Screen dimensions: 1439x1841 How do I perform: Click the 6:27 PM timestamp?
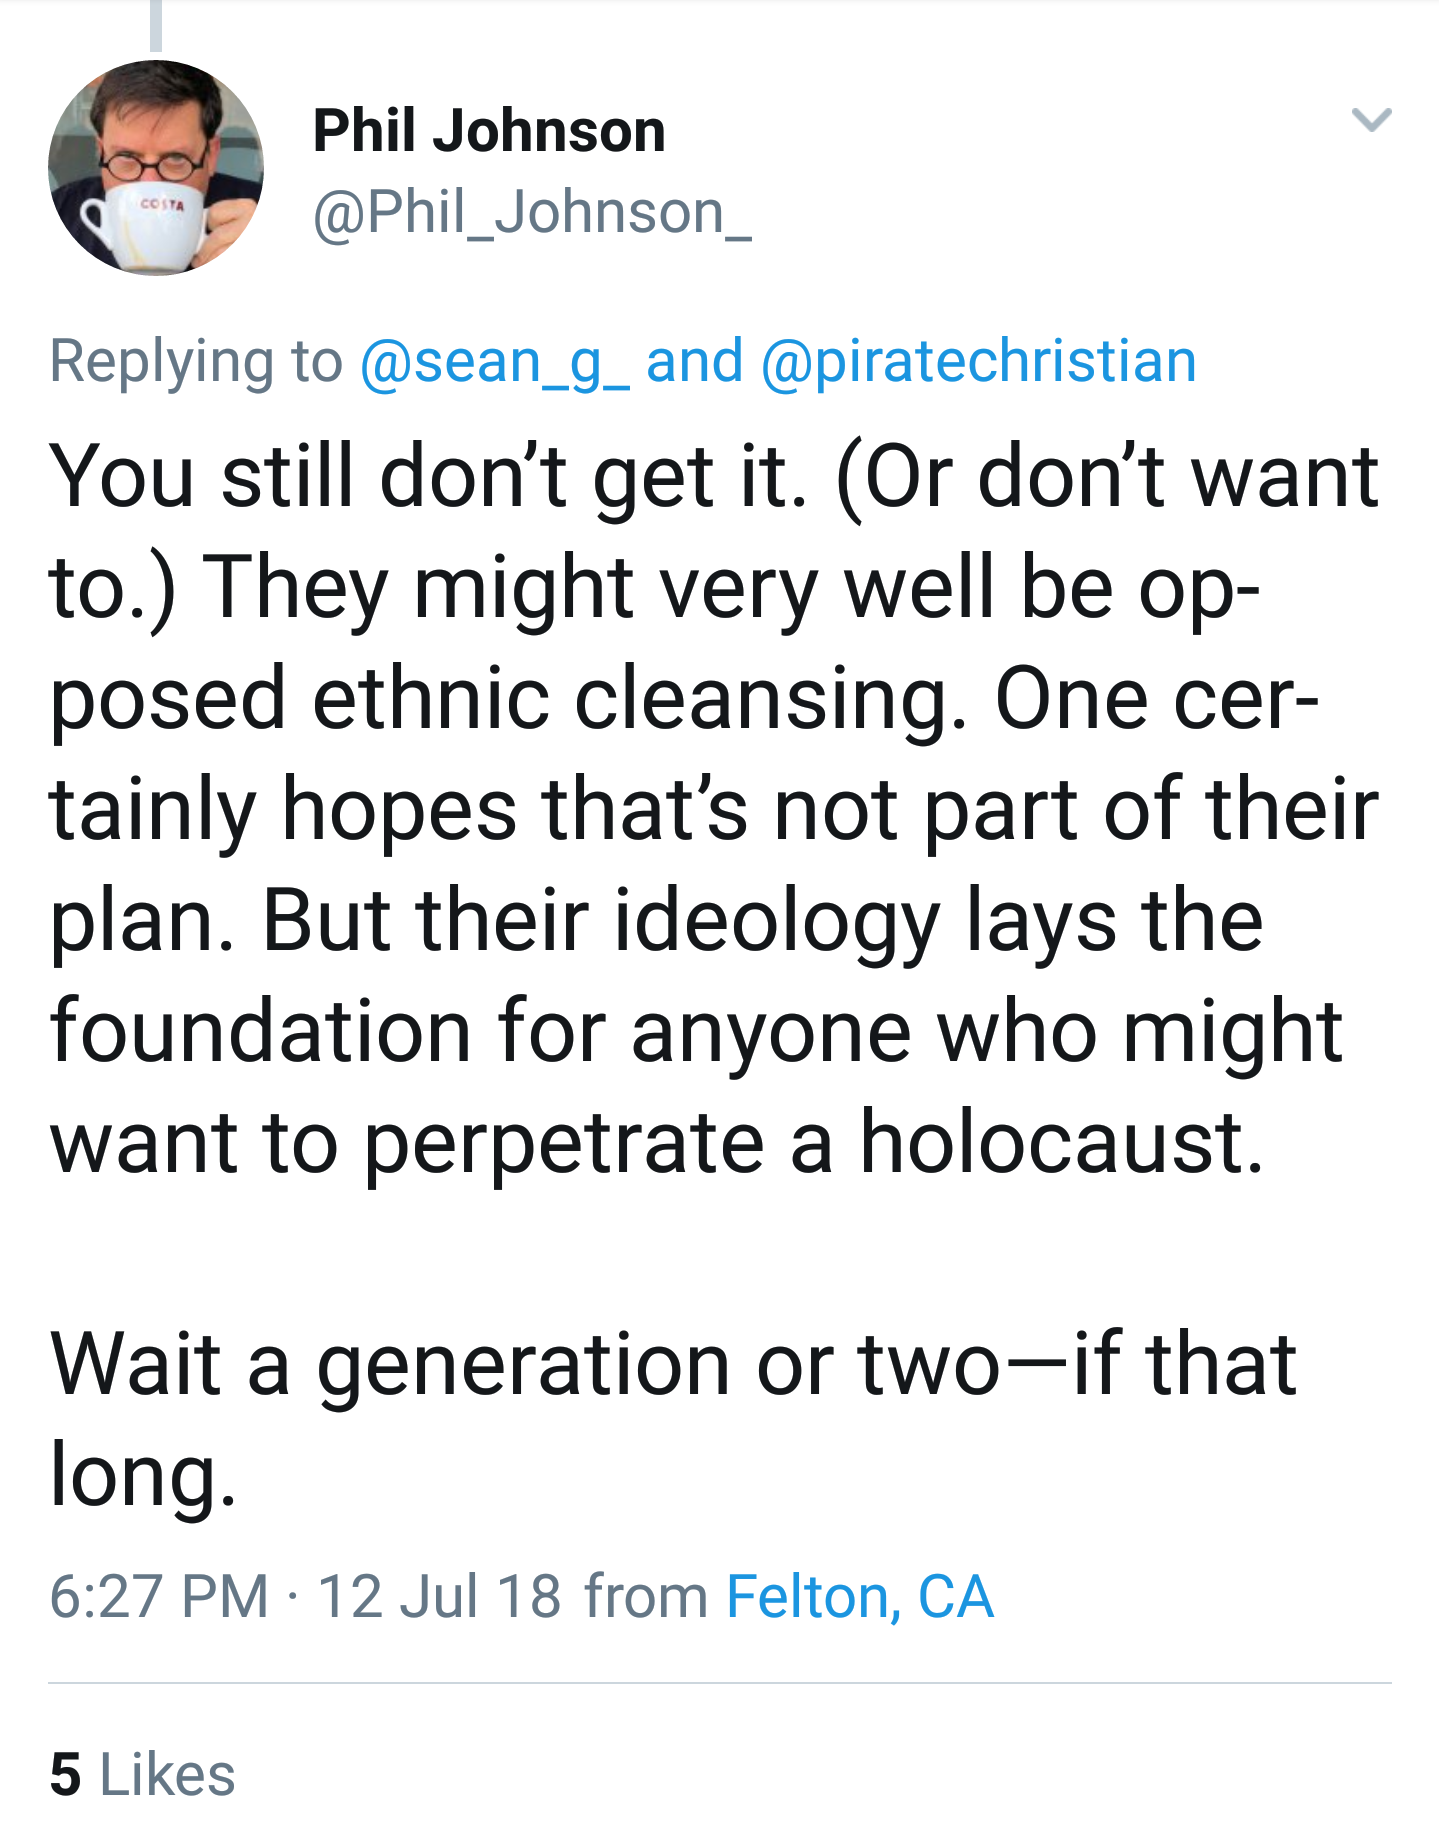pyautogui.click(x=160, y=1595)
